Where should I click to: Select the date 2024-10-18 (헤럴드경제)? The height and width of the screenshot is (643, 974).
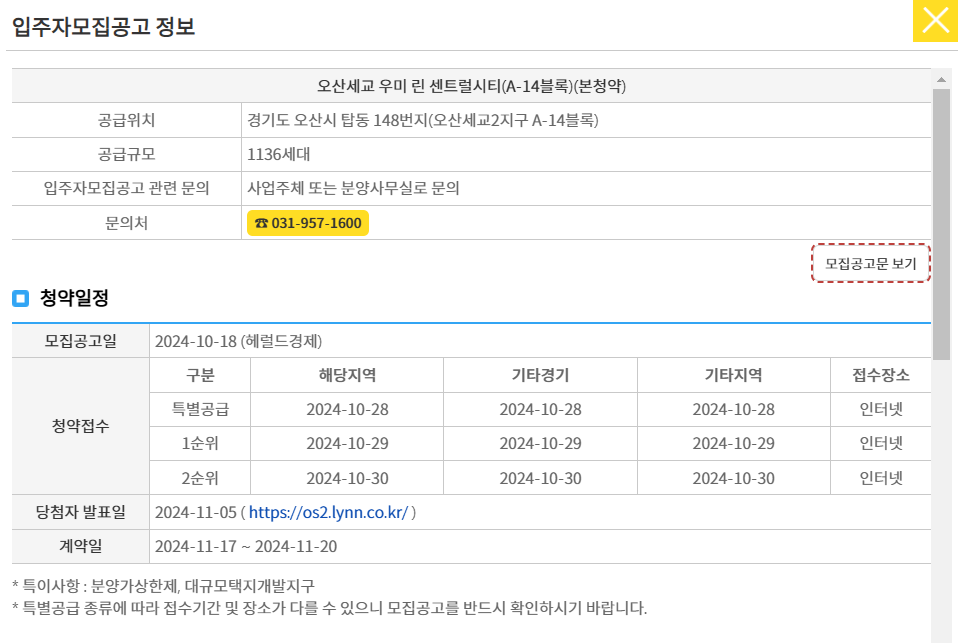coord(239,341)
